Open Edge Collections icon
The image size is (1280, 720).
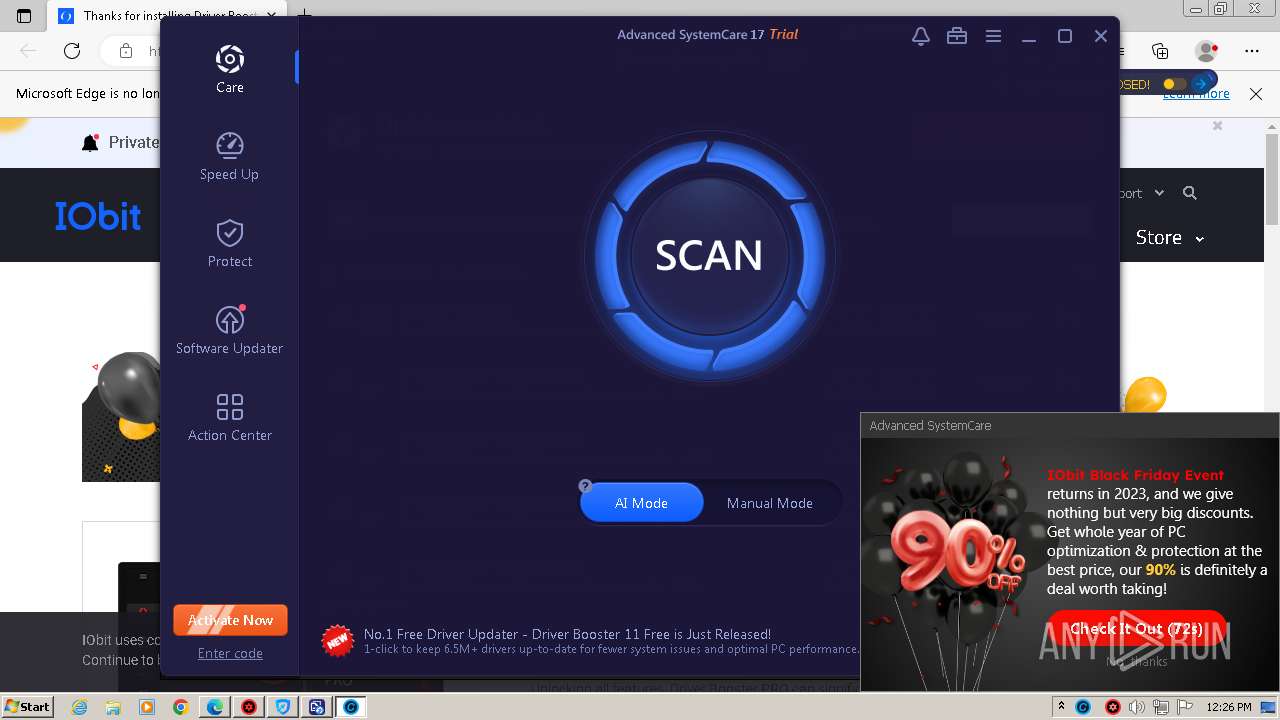1160,50
